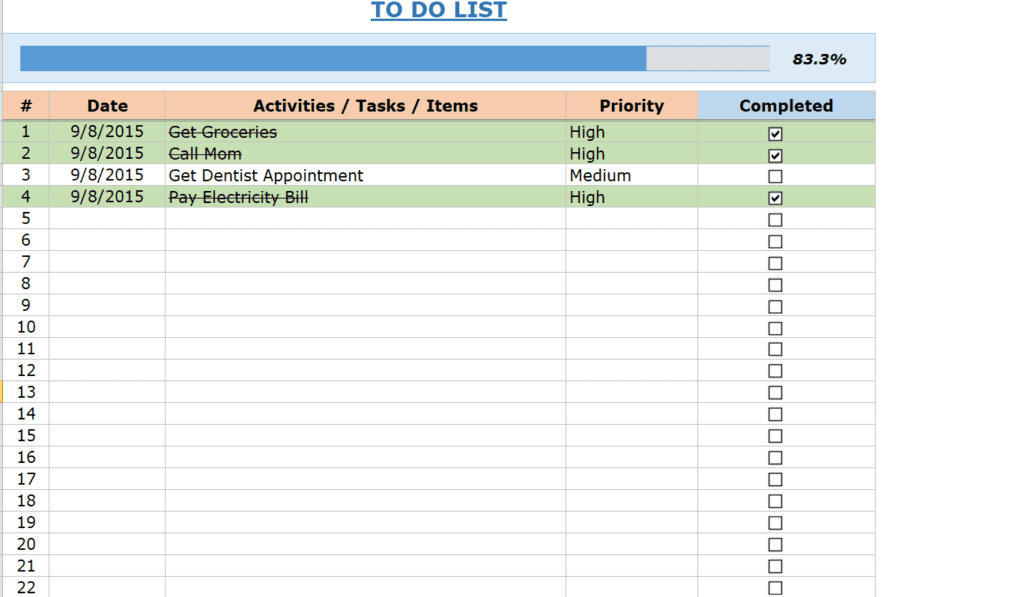Image resolution: width=1024 pixels, height=597 pixels.
Task: Tick the Completed checkbox in row 11
Action: (x=775, y=349)
